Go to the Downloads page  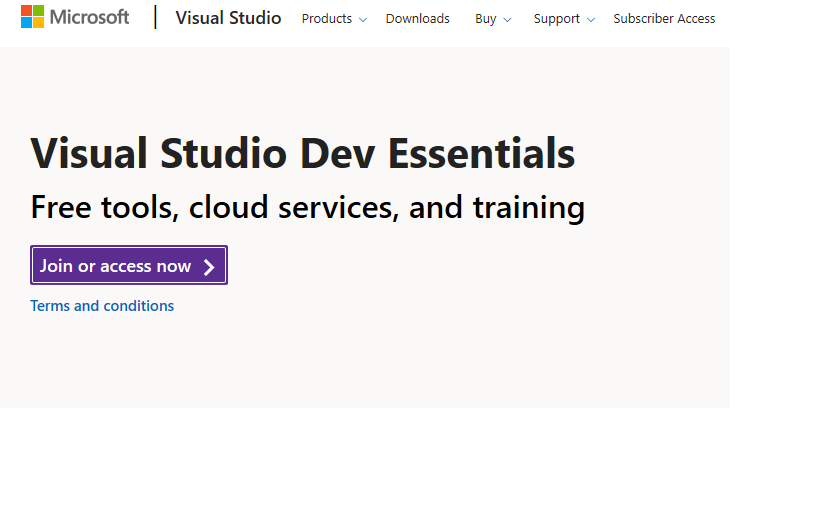pyautogui.click(x=417, y=19)
